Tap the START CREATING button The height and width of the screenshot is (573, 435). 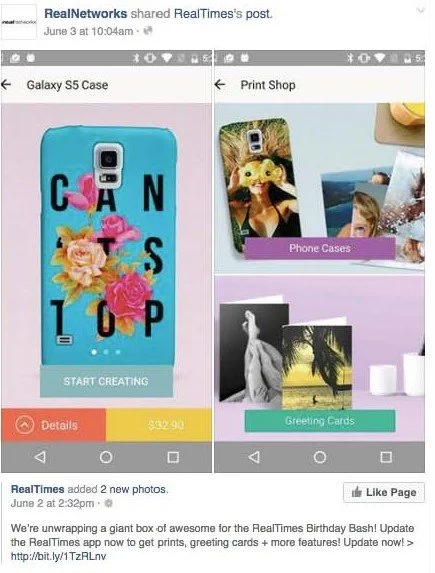coord(106,381)
